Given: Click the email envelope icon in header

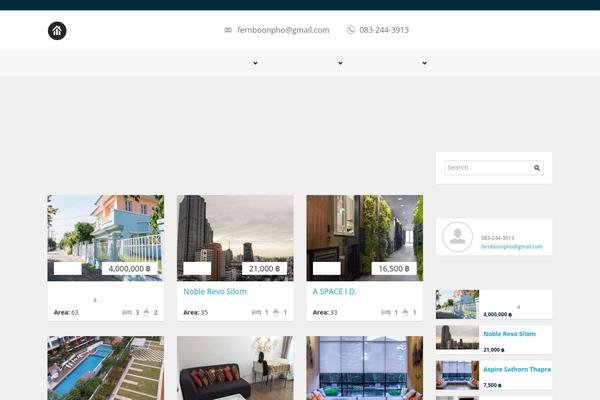Looking at the screenshot, I should 228,30.
